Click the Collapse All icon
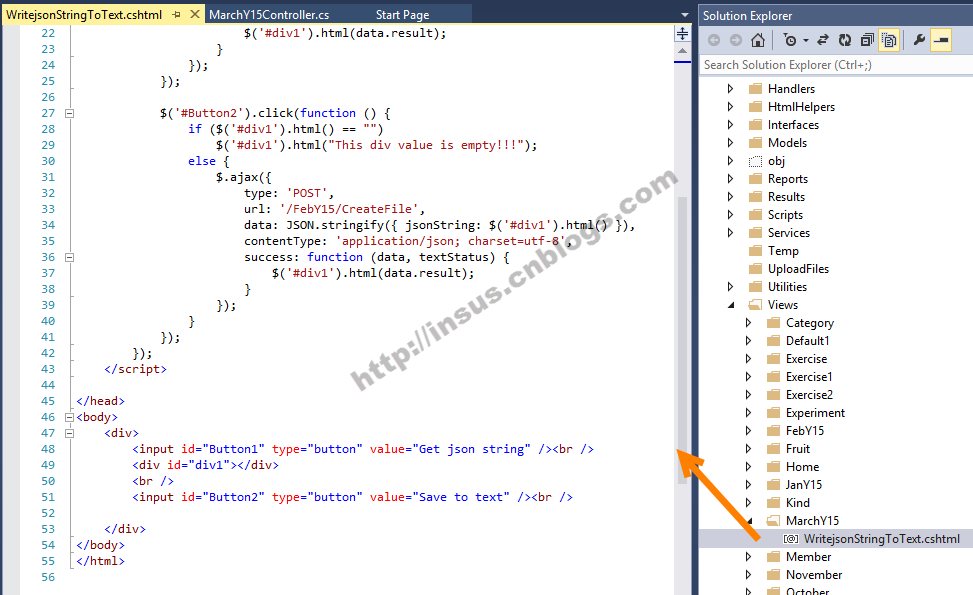The width and height of the screenshot is (973, 595). (x=867, y=40)
